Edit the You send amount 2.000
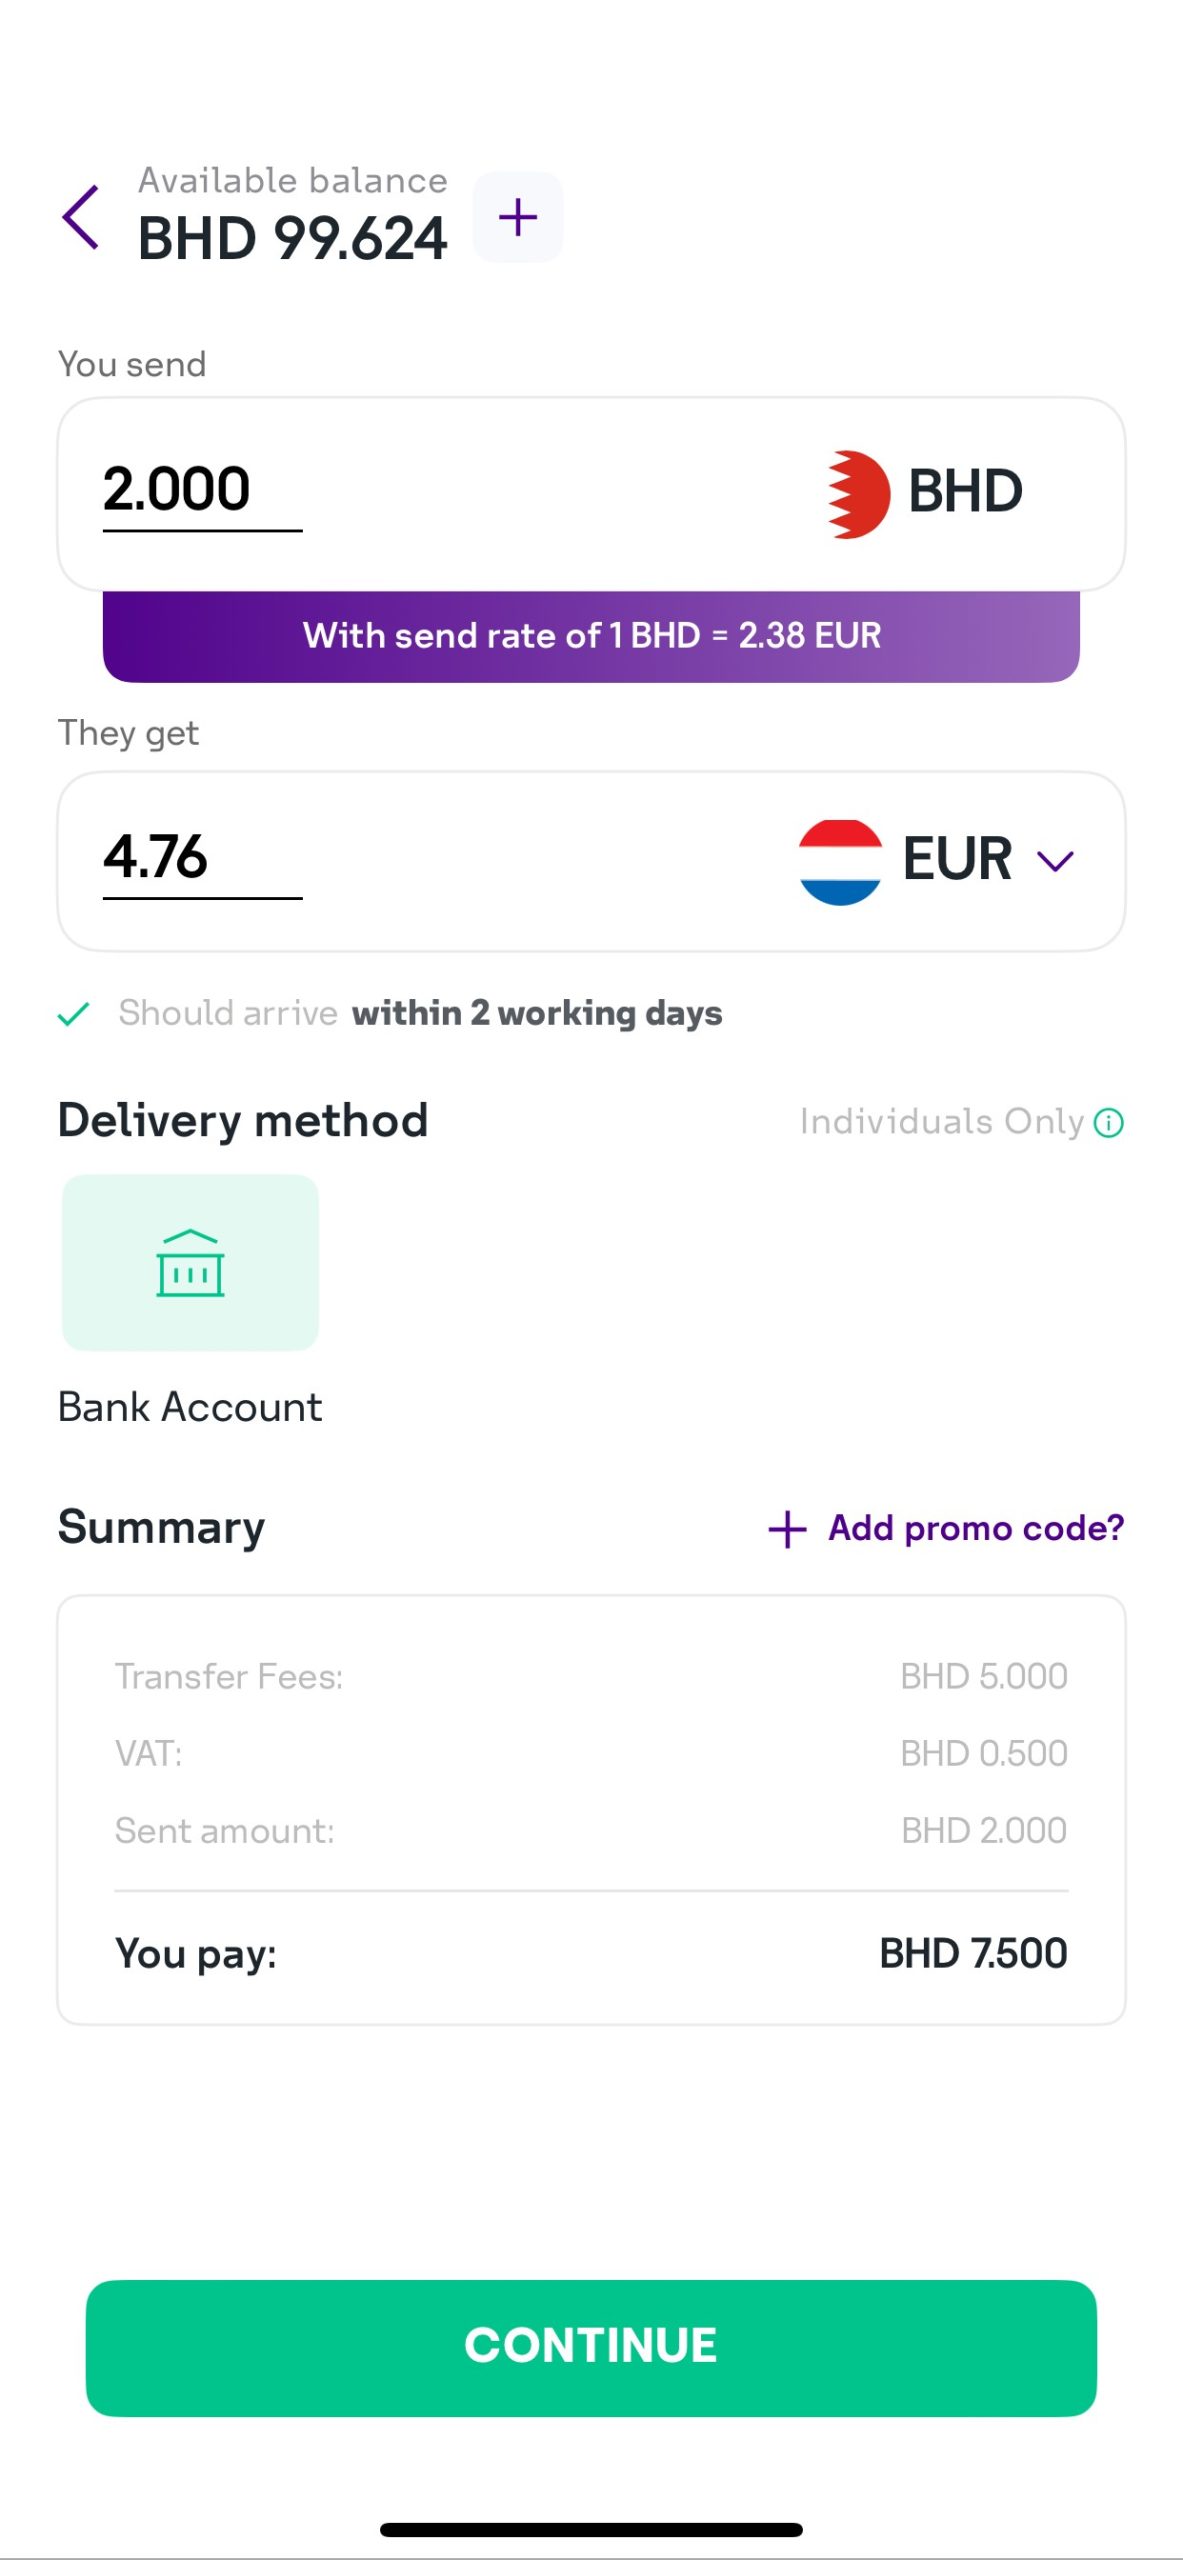This screenshot has width=1183, height=2560. click(178, 490)
